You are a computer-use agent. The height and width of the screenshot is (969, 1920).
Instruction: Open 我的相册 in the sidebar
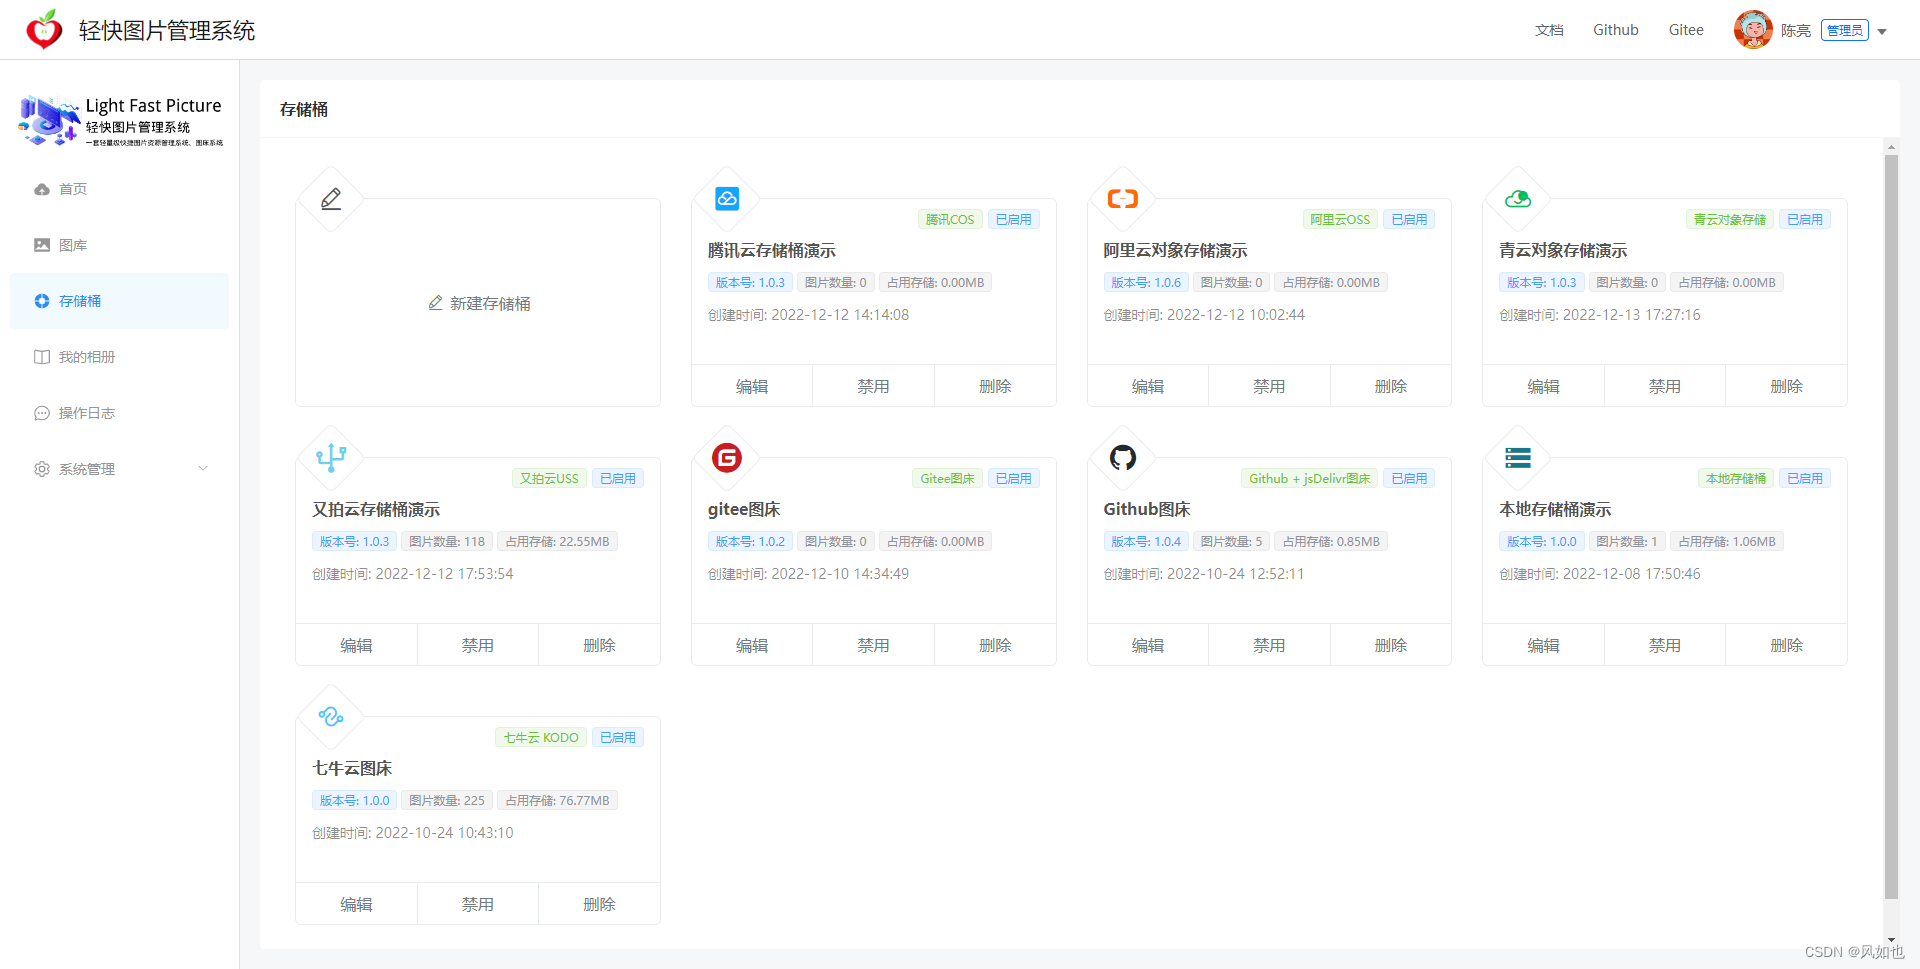point(120,357)
